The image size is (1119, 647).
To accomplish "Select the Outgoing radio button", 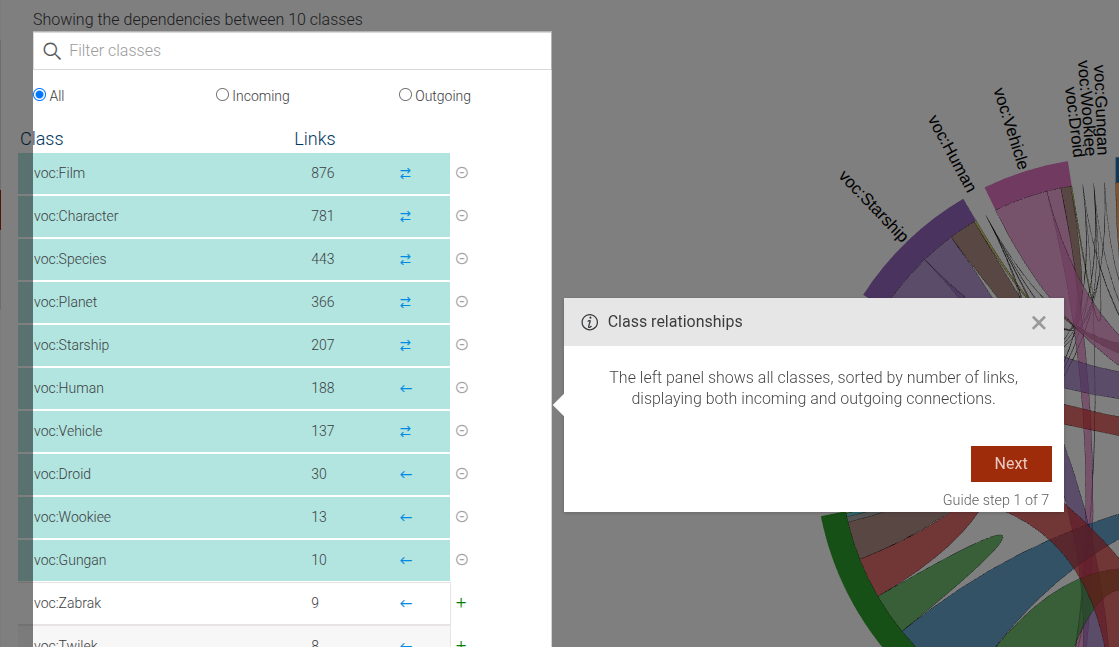I will click(x=405, y=95).
